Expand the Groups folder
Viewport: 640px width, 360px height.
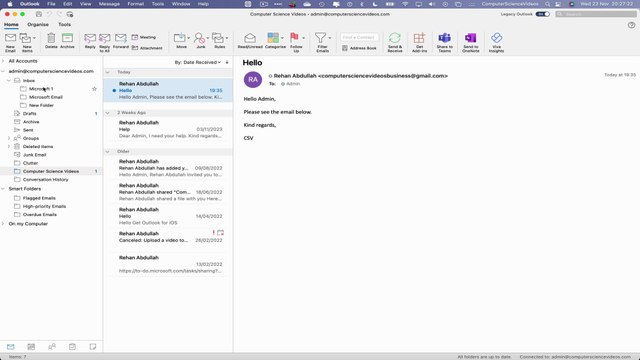[9, 138]
